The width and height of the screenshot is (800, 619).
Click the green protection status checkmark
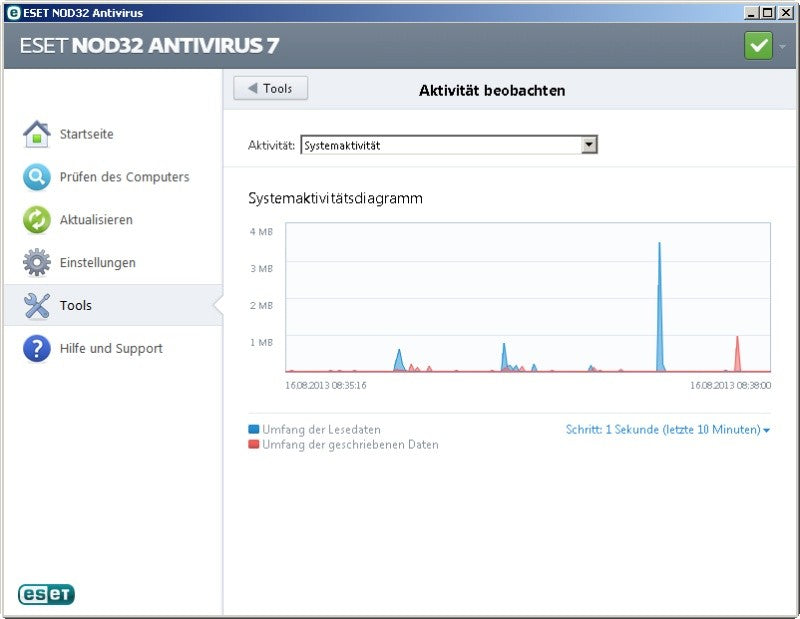758,45
